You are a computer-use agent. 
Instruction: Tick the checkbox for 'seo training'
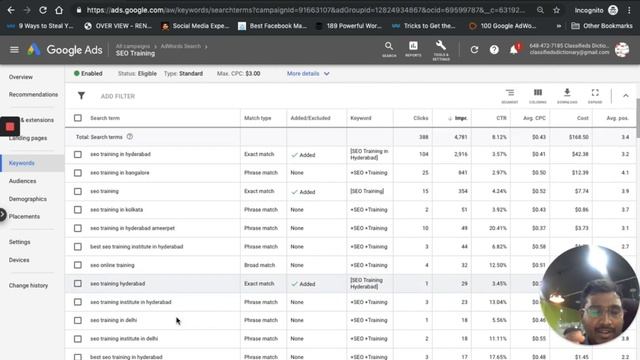pos(78,191)
